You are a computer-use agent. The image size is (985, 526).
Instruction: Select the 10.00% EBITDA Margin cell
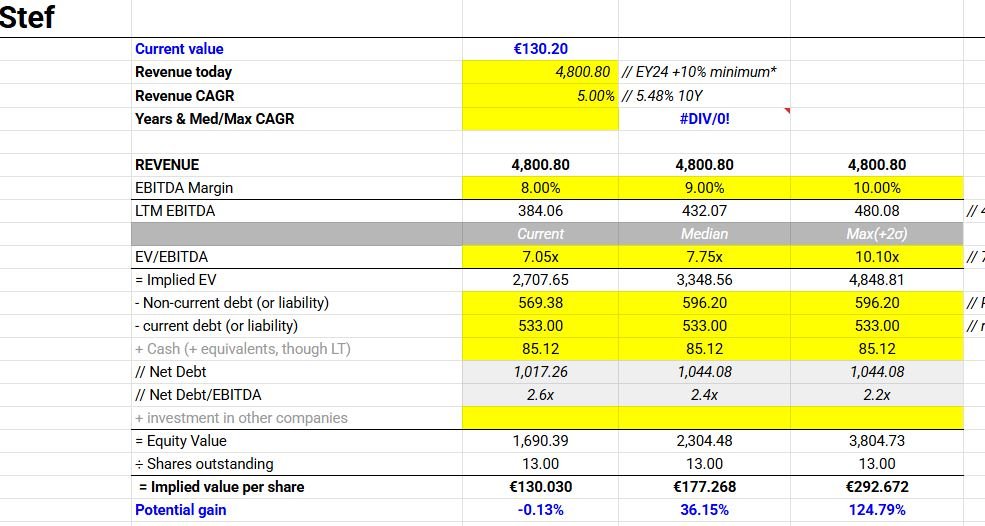point(876,187)
